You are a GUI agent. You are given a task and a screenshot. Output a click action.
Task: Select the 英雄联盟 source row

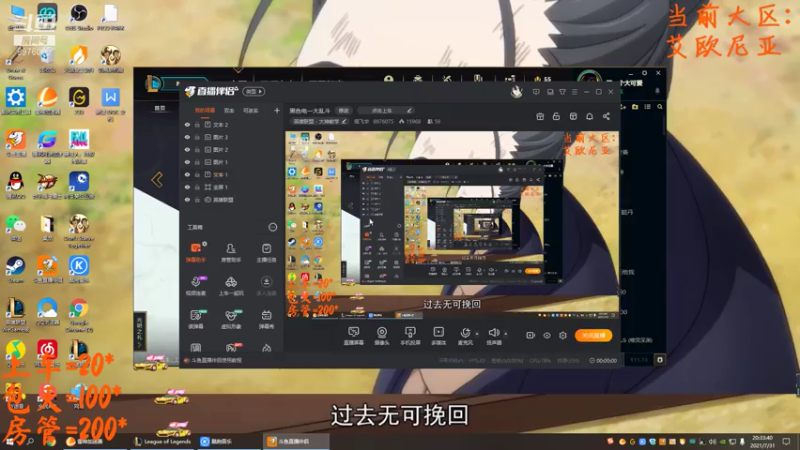tap(232, 199)
